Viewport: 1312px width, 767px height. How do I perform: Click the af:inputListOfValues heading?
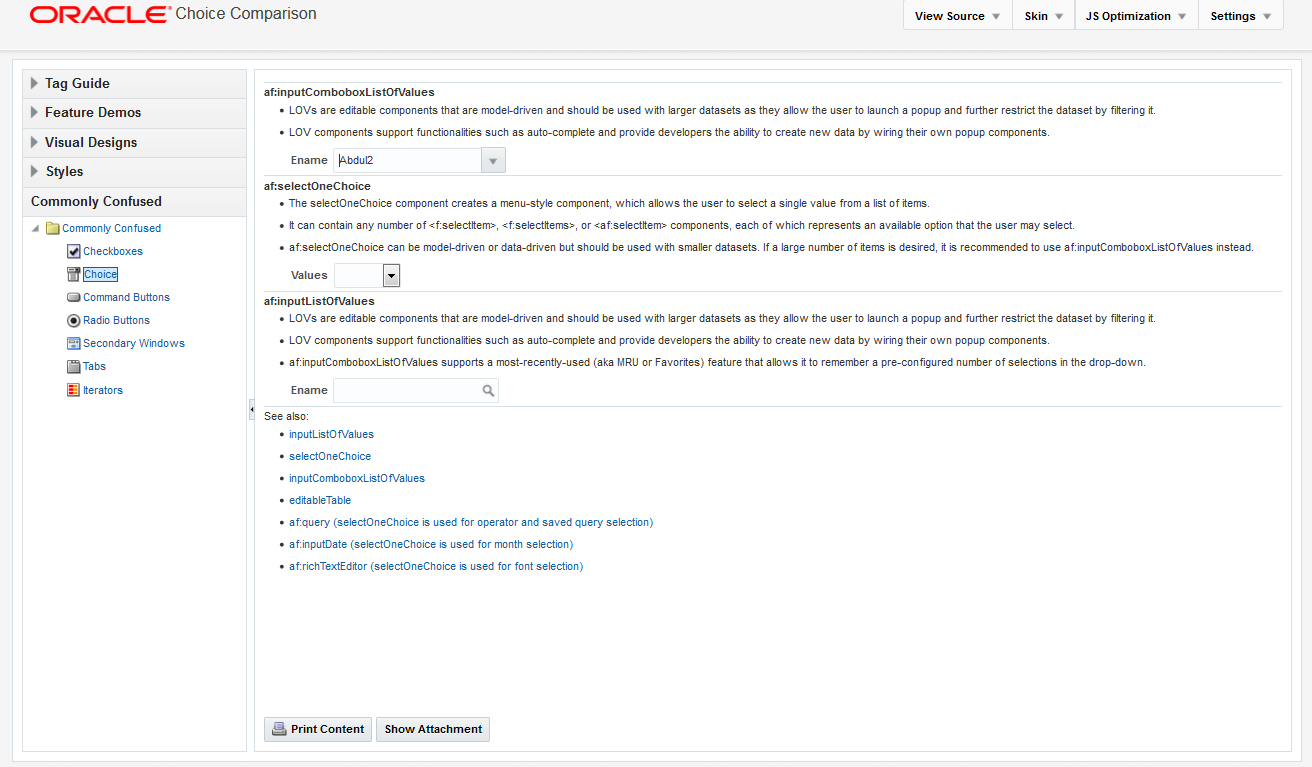[x=319, y=301]
